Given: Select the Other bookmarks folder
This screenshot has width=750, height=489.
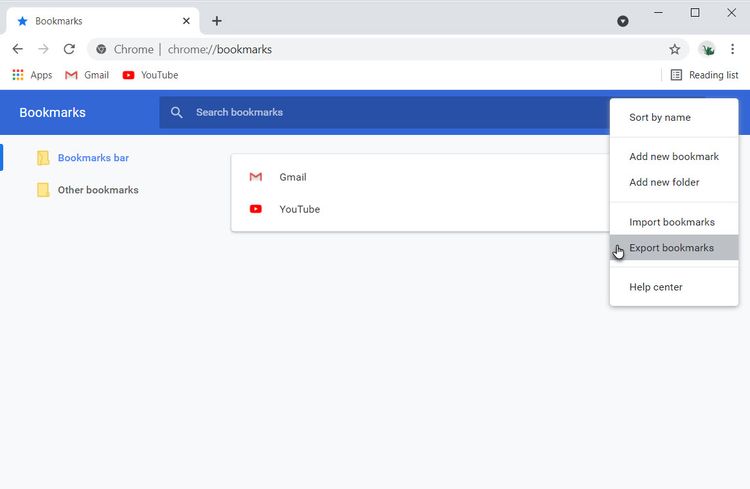Looking at the screenshot, I should 88,190.
